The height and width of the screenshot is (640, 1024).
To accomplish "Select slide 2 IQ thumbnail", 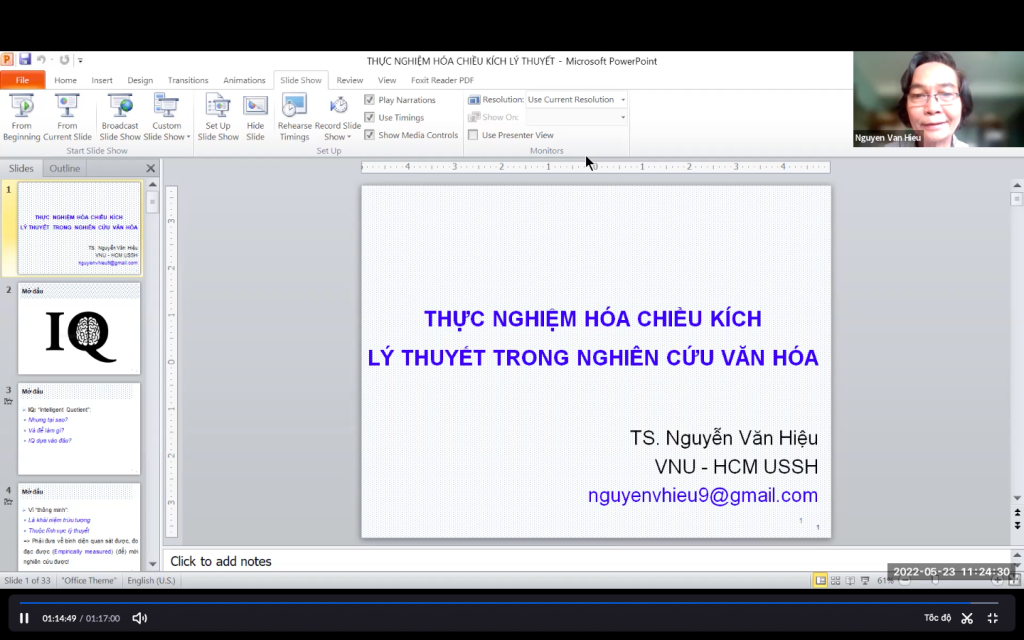I will (x=79, y=328).
